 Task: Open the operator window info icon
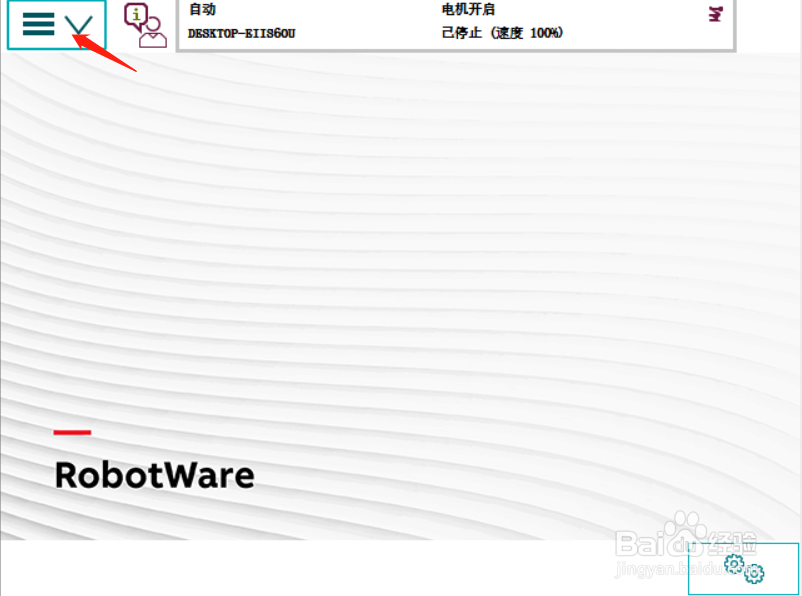click(145, 25)
